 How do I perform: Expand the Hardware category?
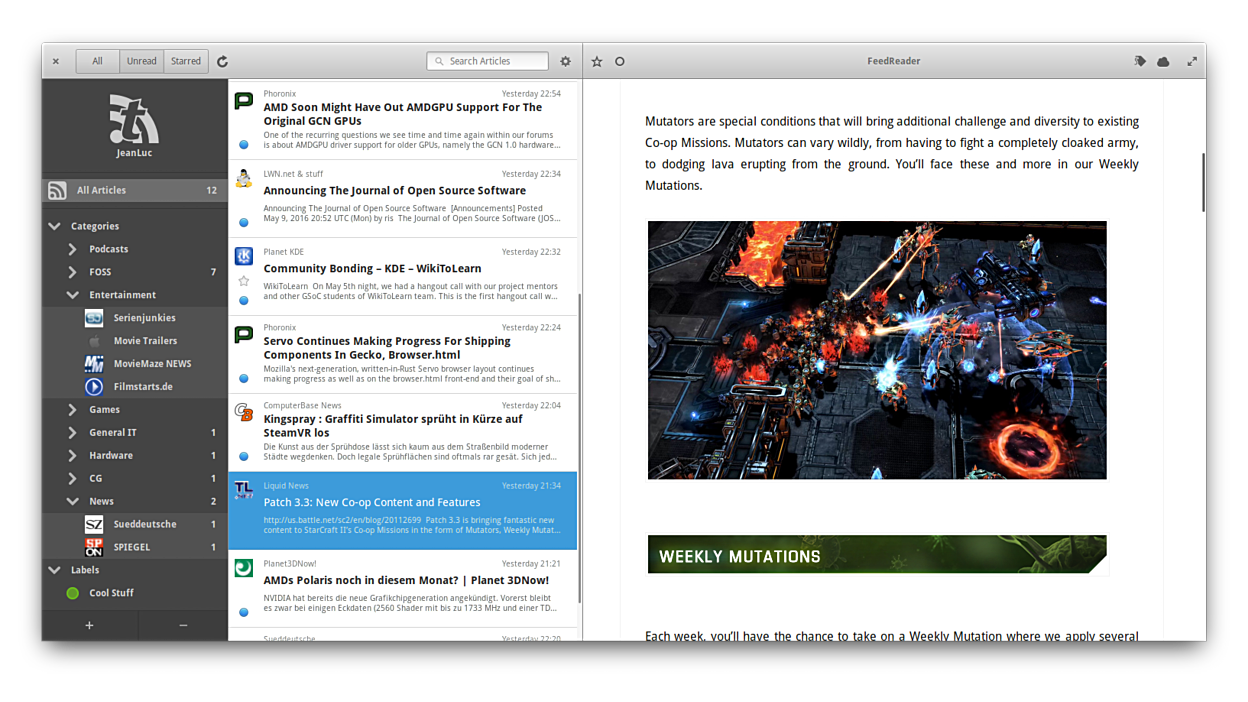pyautogui.click(x=72, y=455)
